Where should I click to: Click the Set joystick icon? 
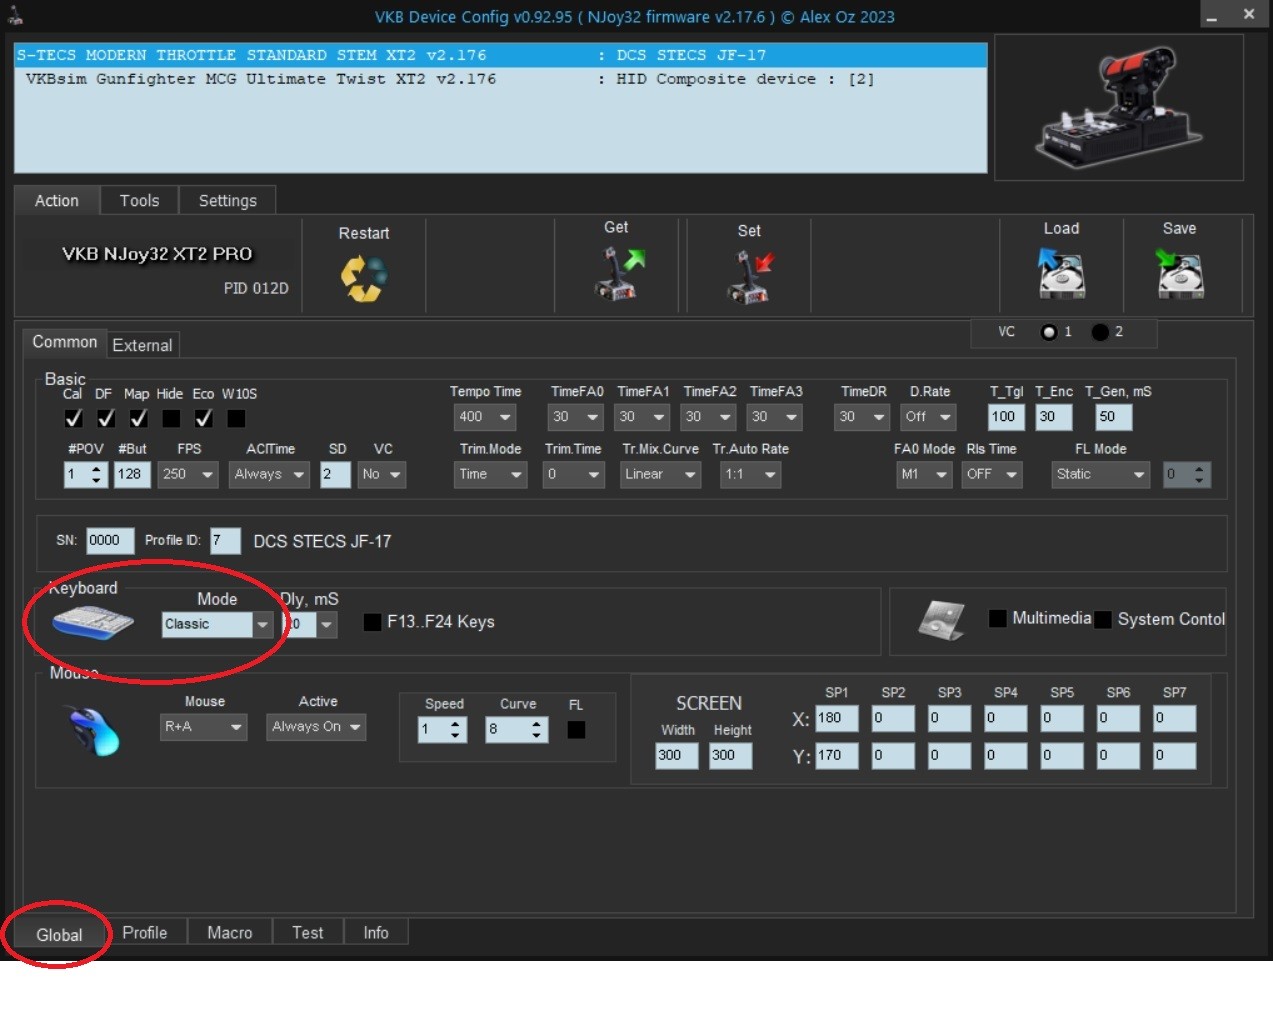pyautogui.click(x=750, y=277)
